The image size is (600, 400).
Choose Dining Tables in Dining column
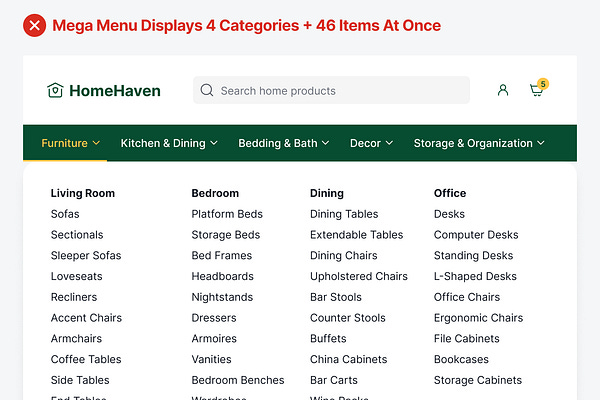(344, 214)
